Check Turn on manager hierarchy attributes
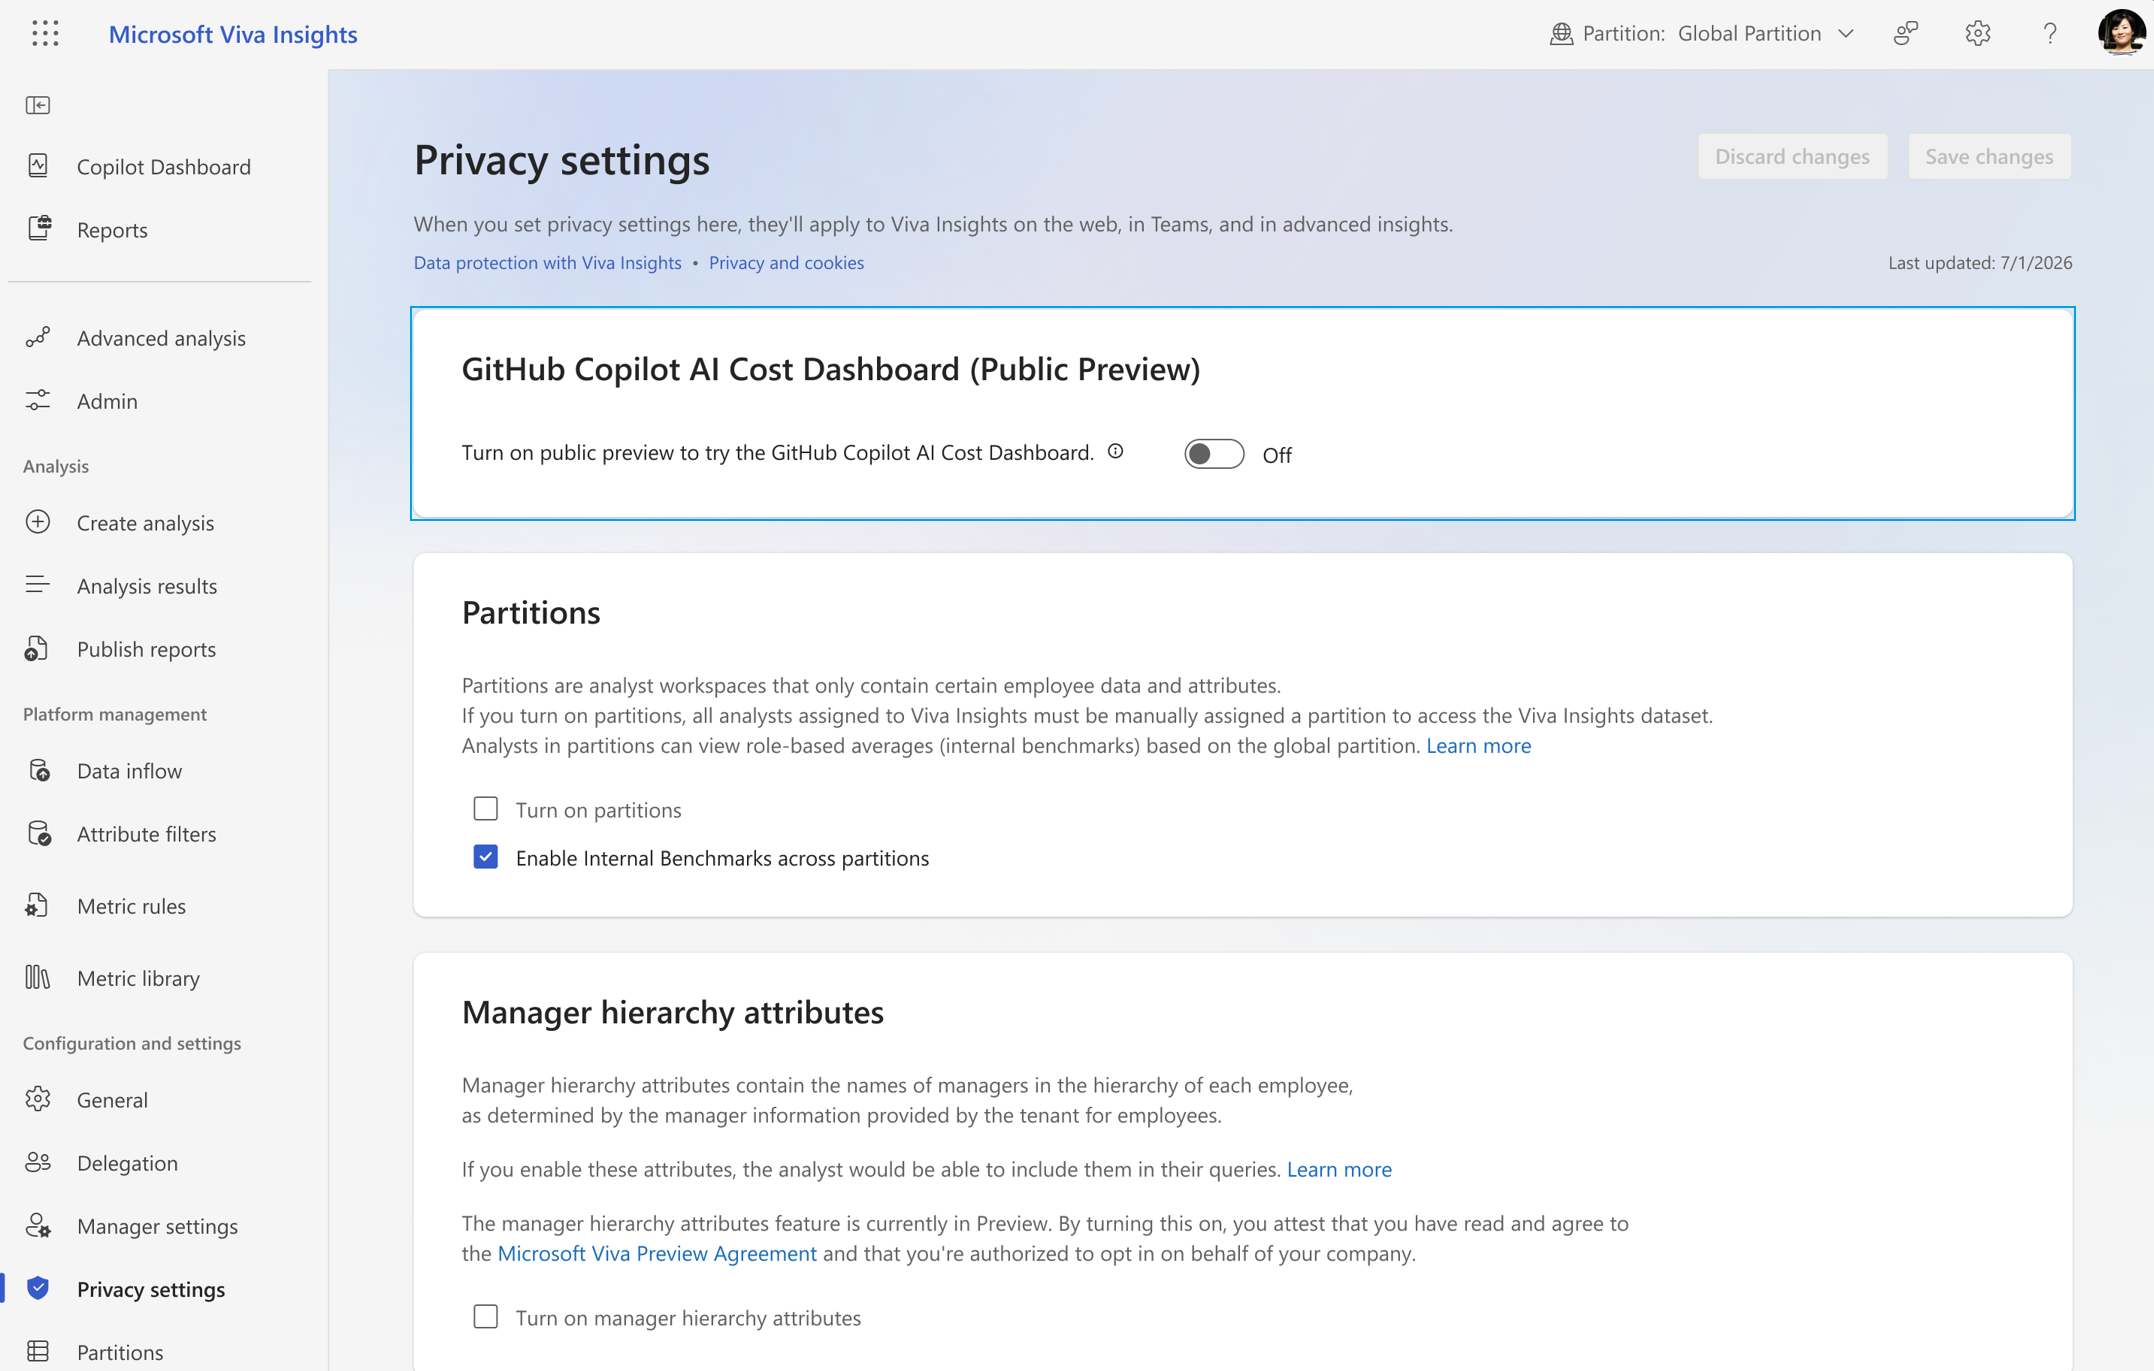This screenshot has width=2154, height=1371. coord(485,1316)
